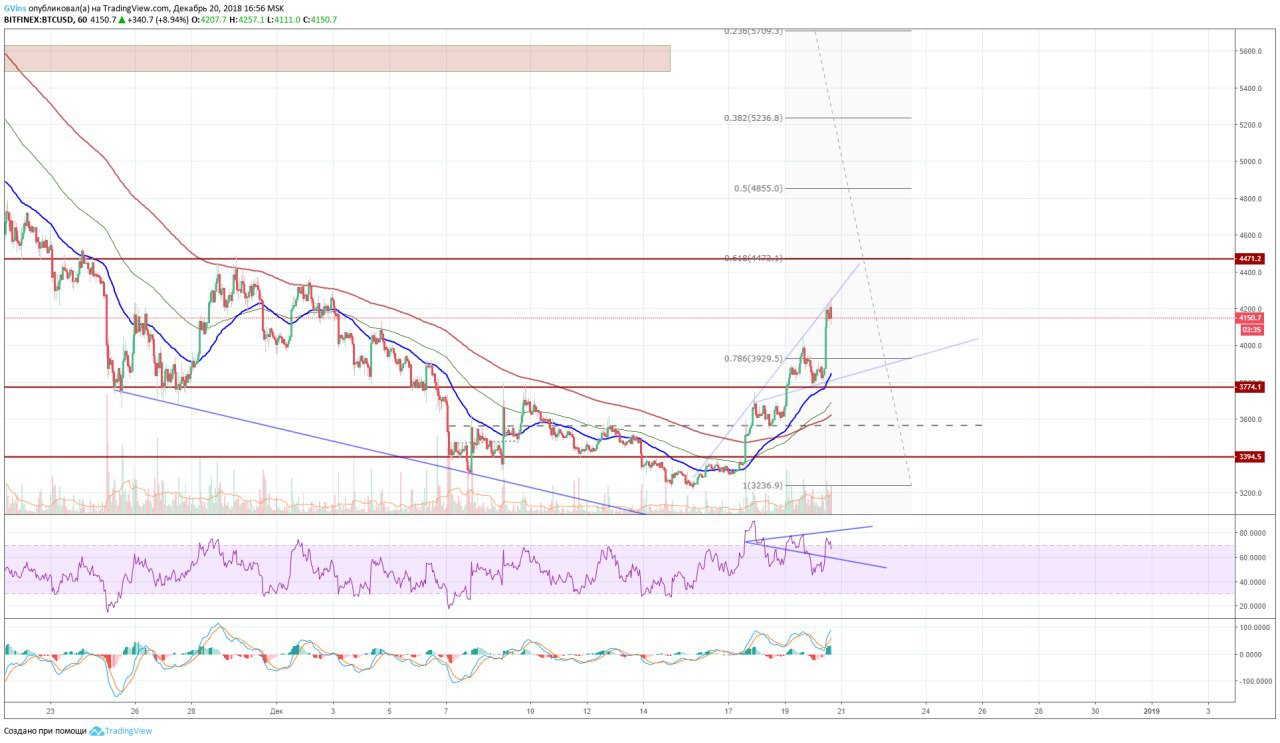Screen dimensions: 1280x743
Task: Click the 5200.0 price axis value
Action: (1252, 125)
